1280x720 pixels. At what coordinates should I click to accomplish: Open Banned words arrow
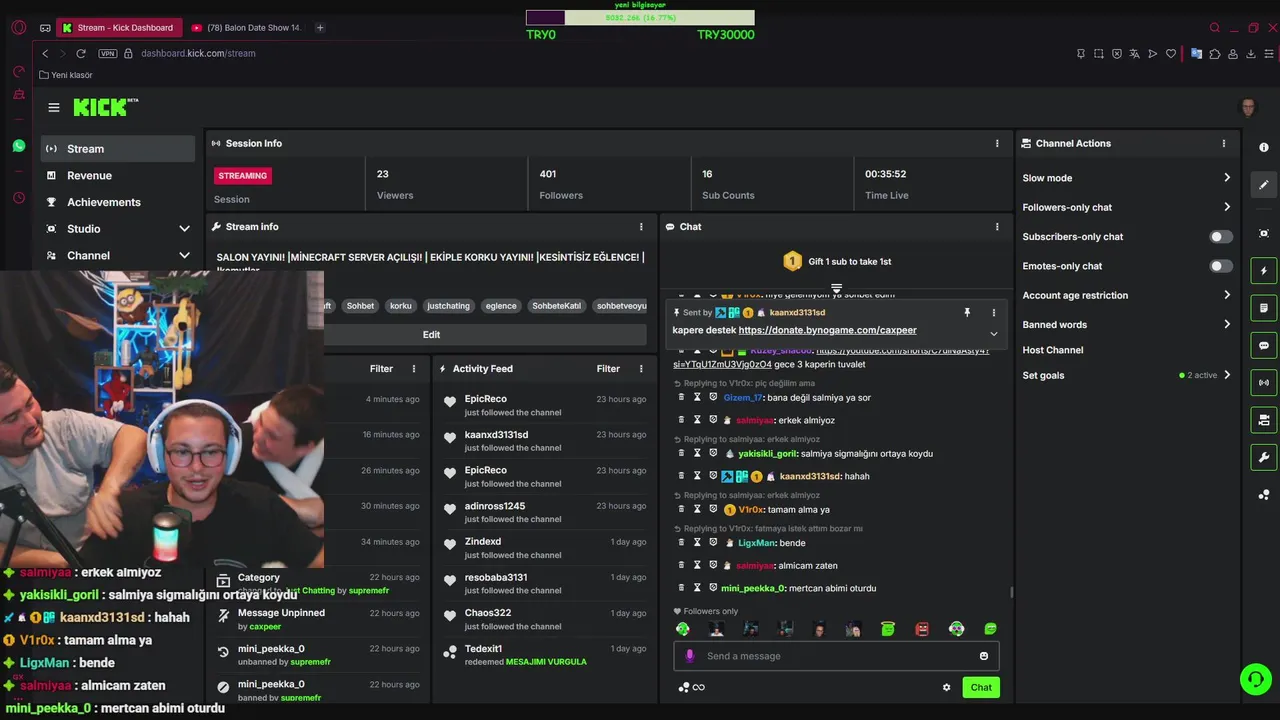pos(1227,324)
